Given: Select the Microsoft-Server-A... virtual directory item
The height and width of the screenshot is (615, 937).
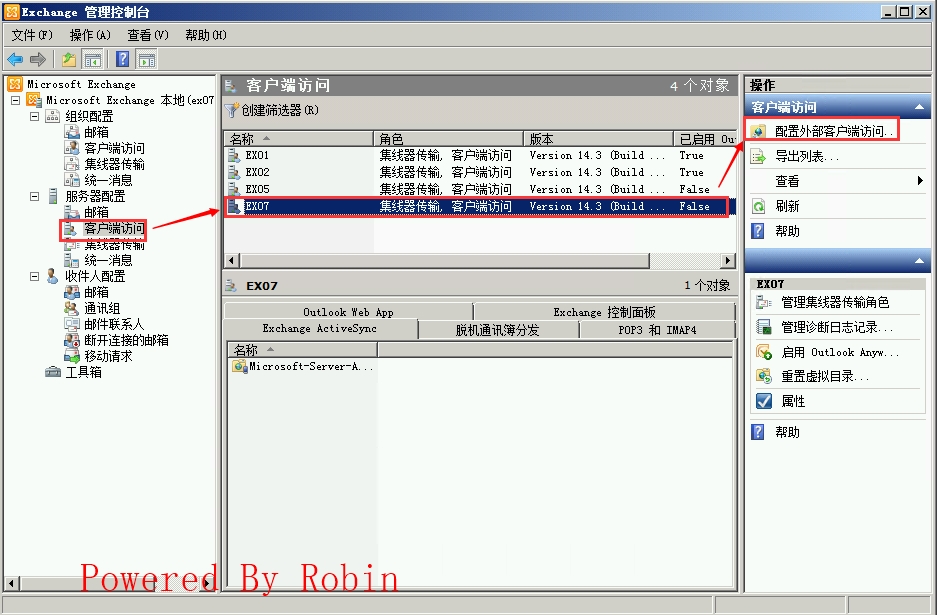Looking at the screenshot, I should pos(303,366).
